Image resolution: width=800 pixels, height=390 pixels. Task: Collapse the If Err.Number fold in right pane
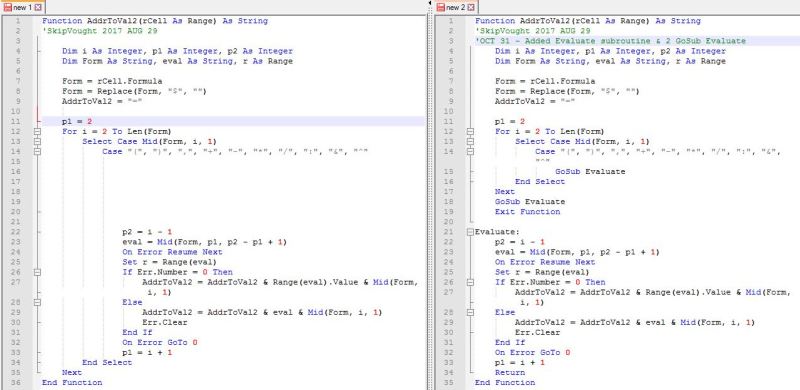coord(470,282)
